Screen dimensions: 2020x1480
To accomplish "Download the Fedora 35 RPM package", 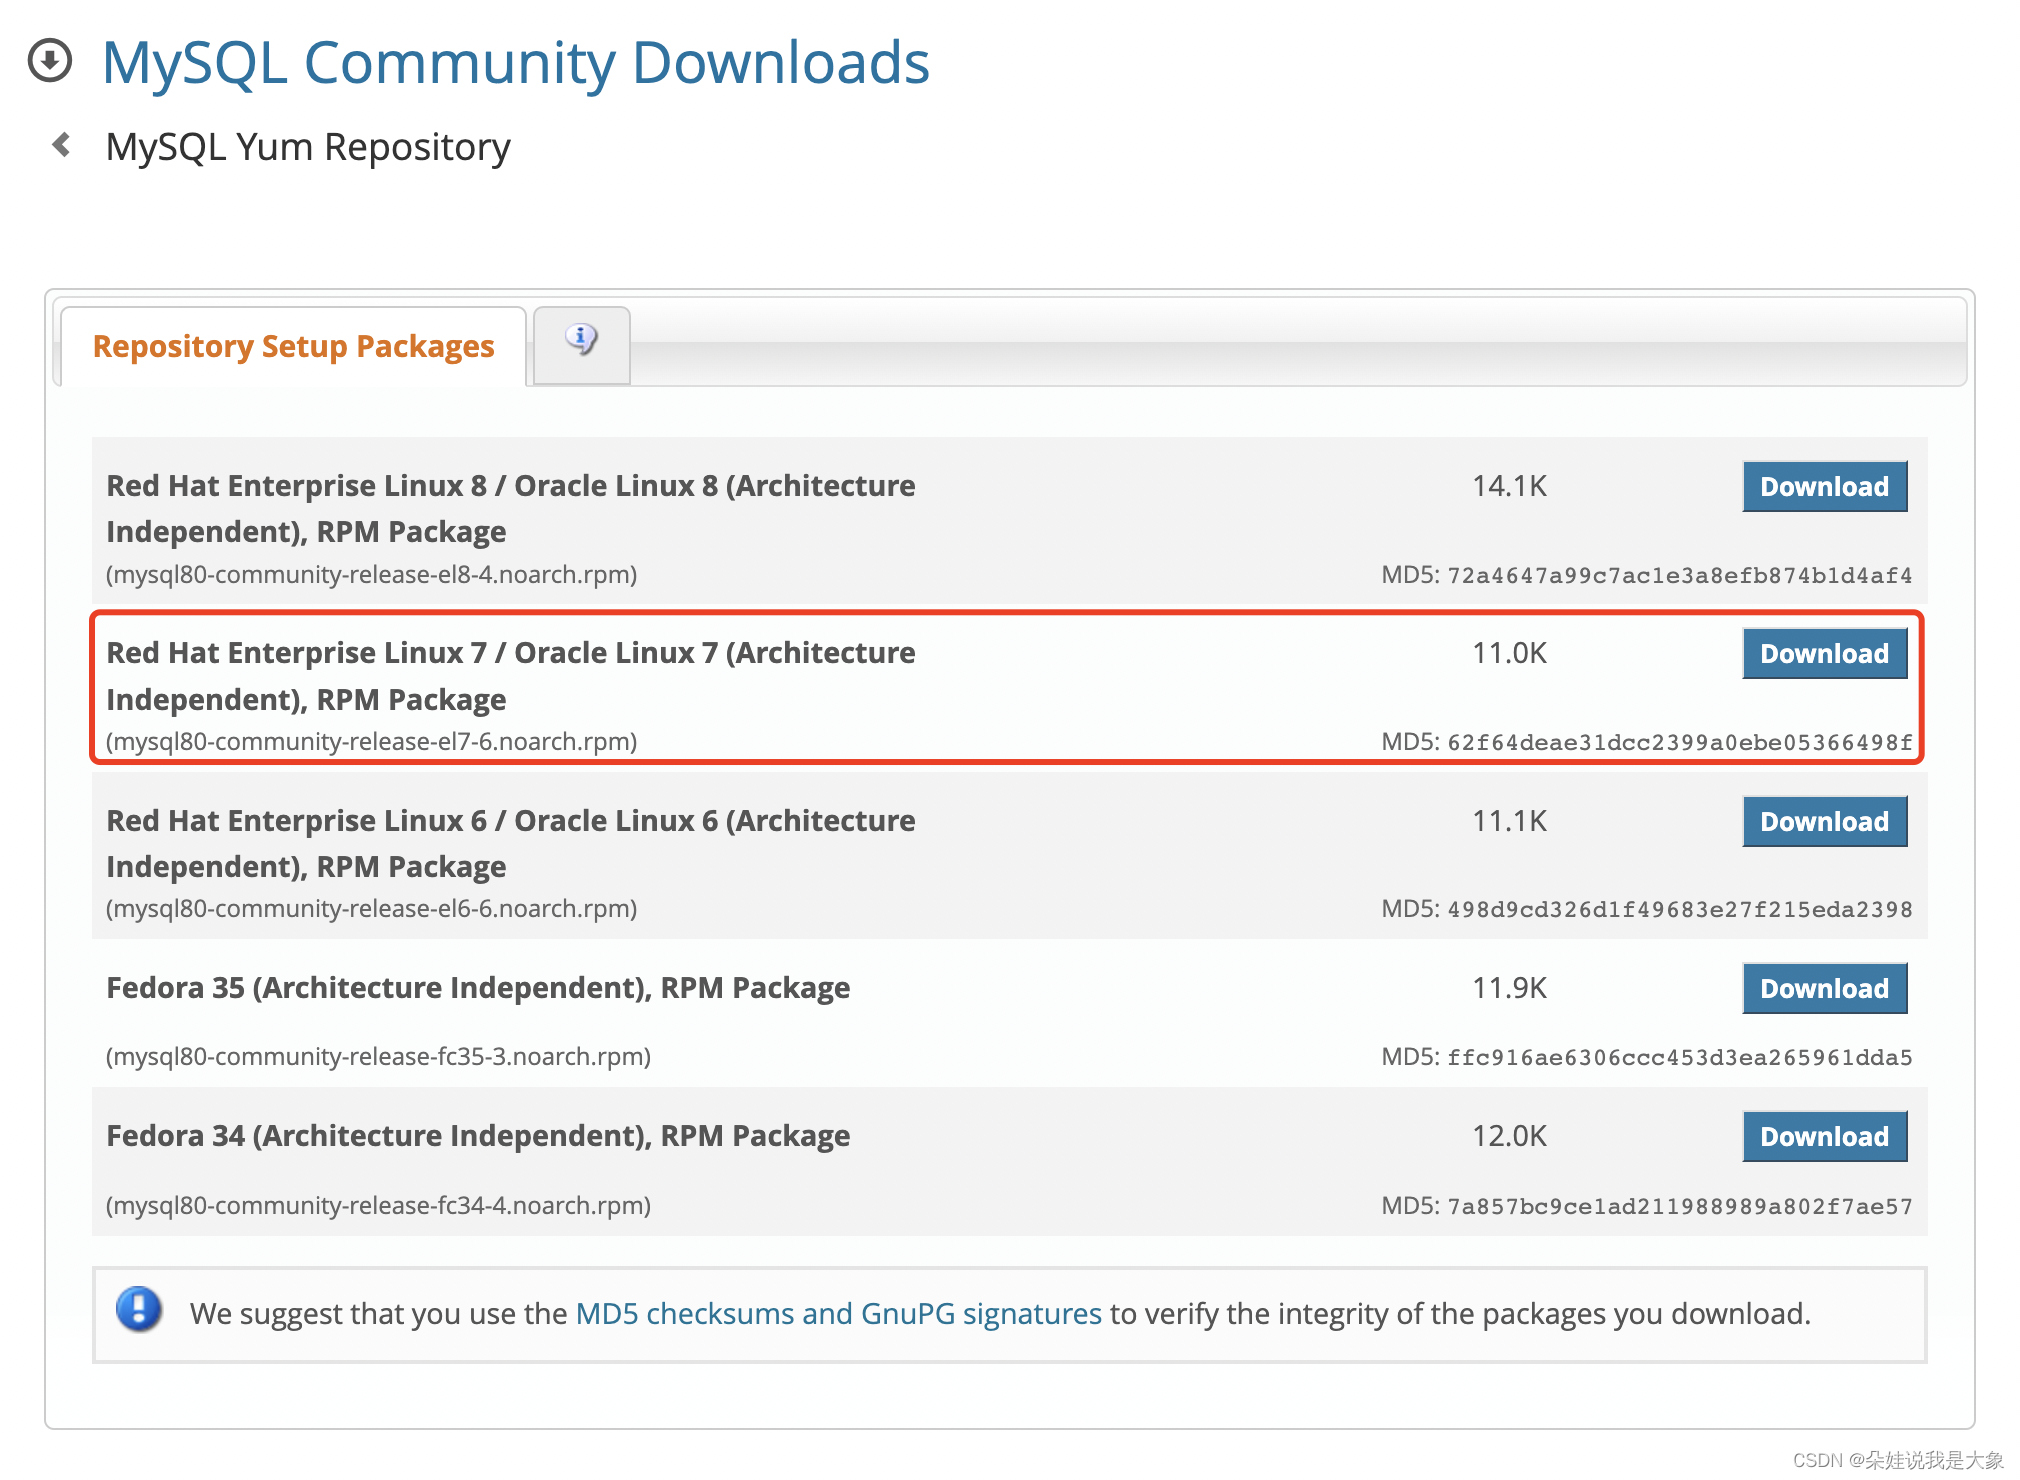I will [1824, 989].
